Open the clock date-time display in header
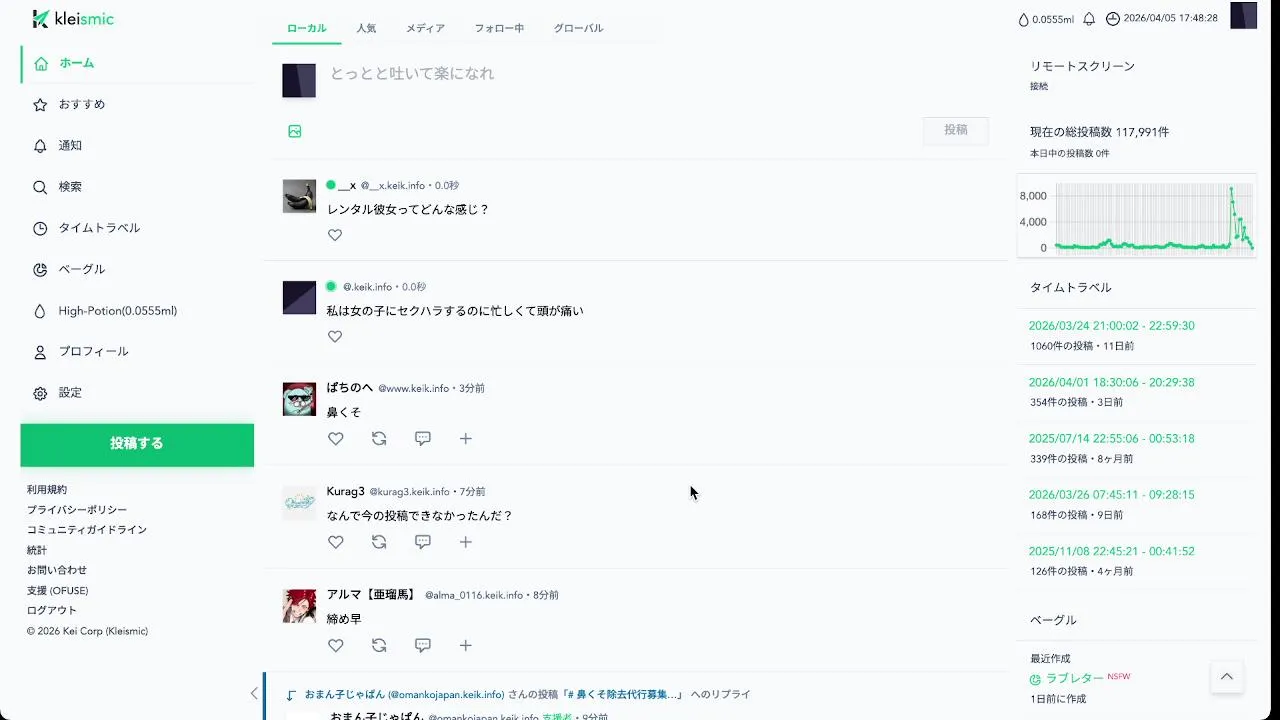The height and width of the screenshot is (720, 1280). [1161, 19]
